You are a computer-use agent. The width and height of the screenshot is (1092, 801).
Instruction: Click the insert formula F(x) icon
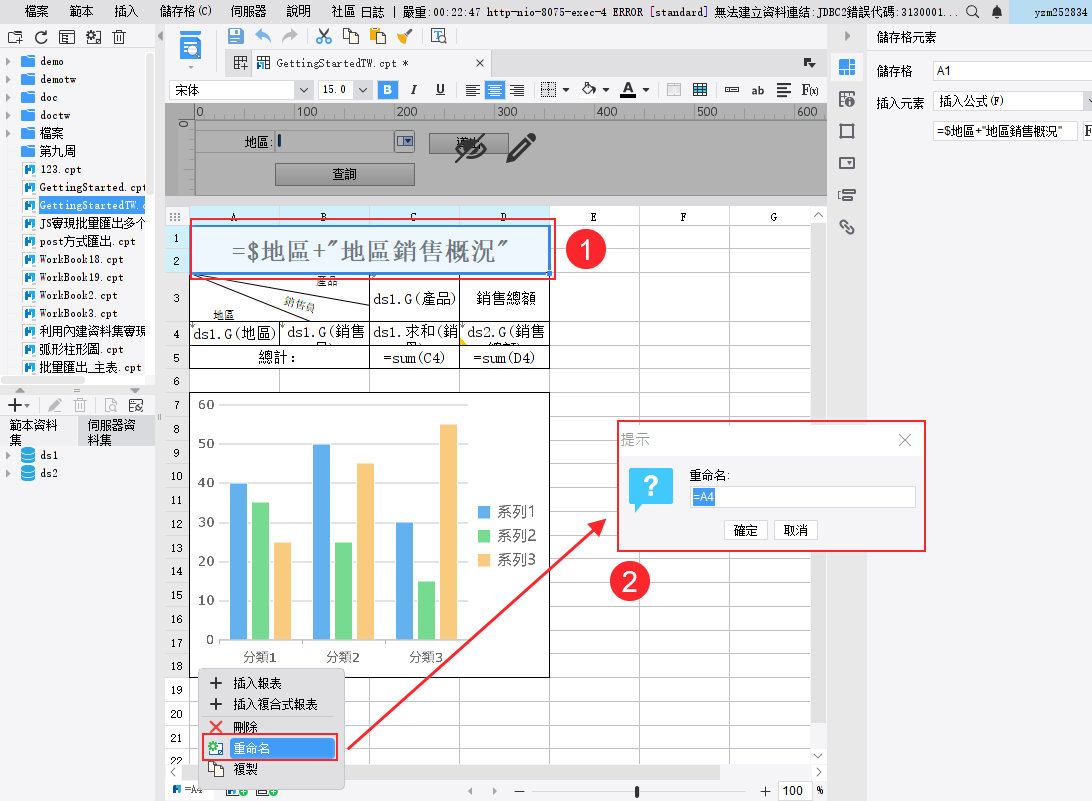(810, 90)
